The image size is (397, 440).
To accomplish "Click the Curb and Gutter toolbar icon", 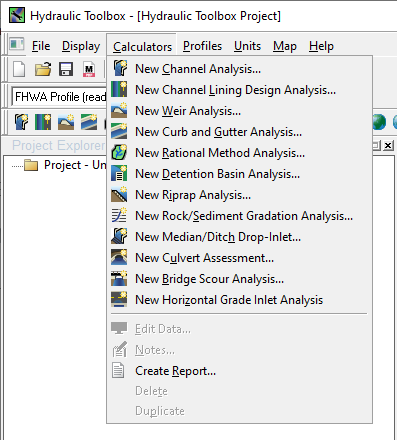I will tap(89, 122).
